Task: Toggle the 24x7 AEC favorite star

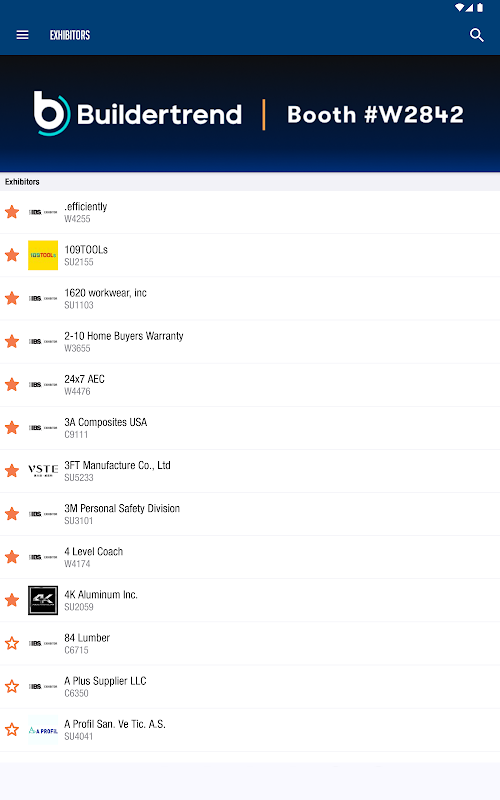Action: point(12,384)
